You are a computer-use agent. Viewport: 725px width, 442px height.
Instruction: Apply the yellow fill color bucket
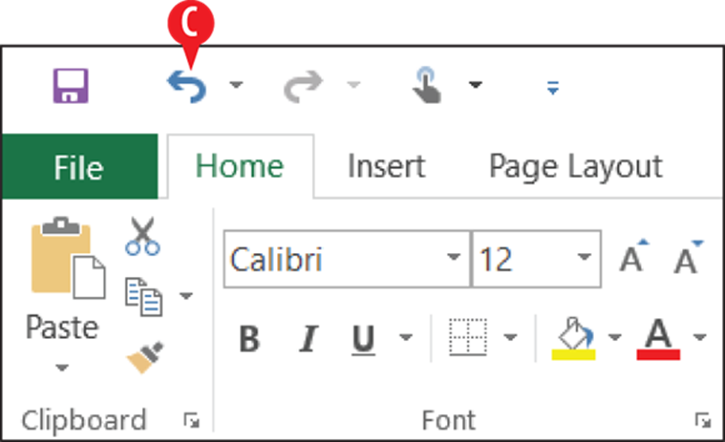pyautogui.click(x=573, y=338)
